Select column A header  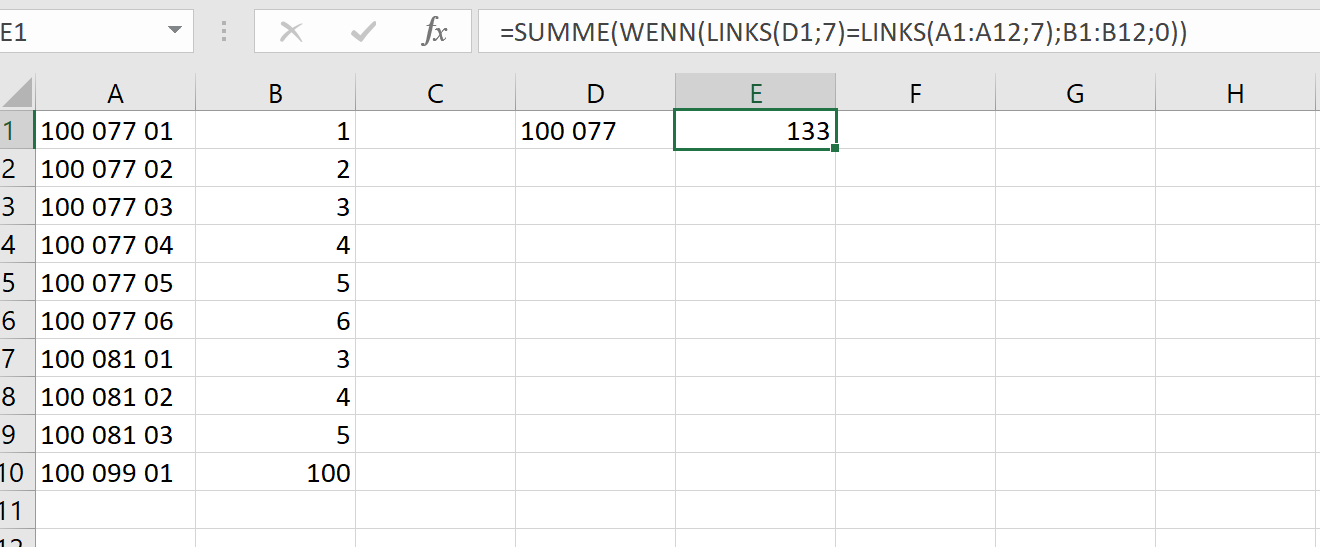[x=116, y=94]
